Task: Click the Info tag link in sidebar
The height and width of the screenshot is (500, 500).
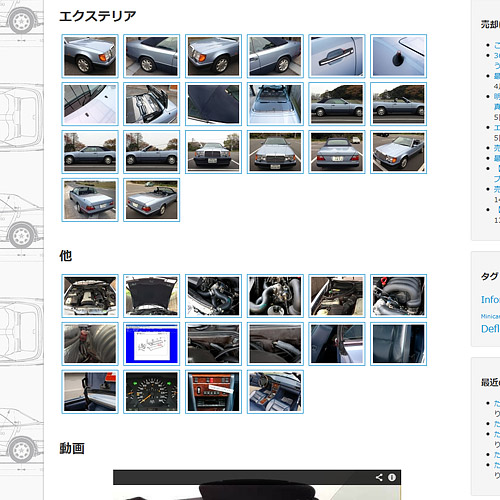Action: pos(490,299)
